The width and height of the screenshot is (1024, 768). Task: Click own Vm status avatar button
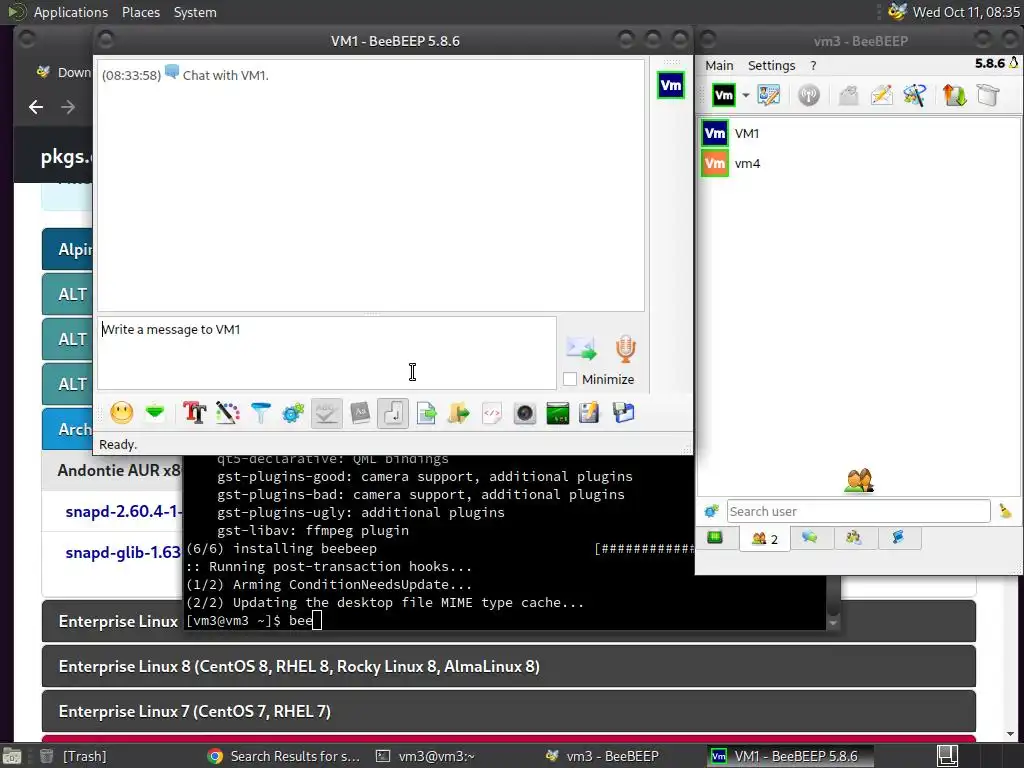tap(724, 95)
